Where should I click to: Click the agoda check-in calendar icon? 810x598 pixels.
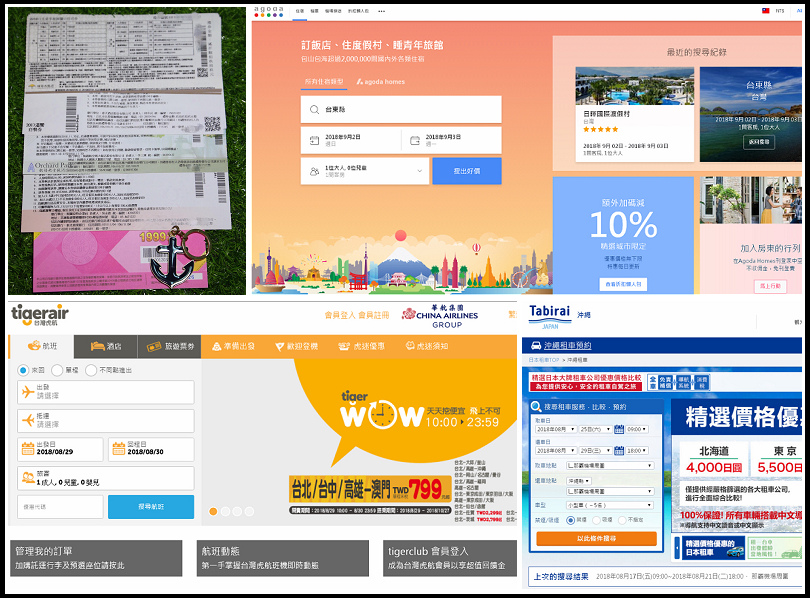[314, 140]
